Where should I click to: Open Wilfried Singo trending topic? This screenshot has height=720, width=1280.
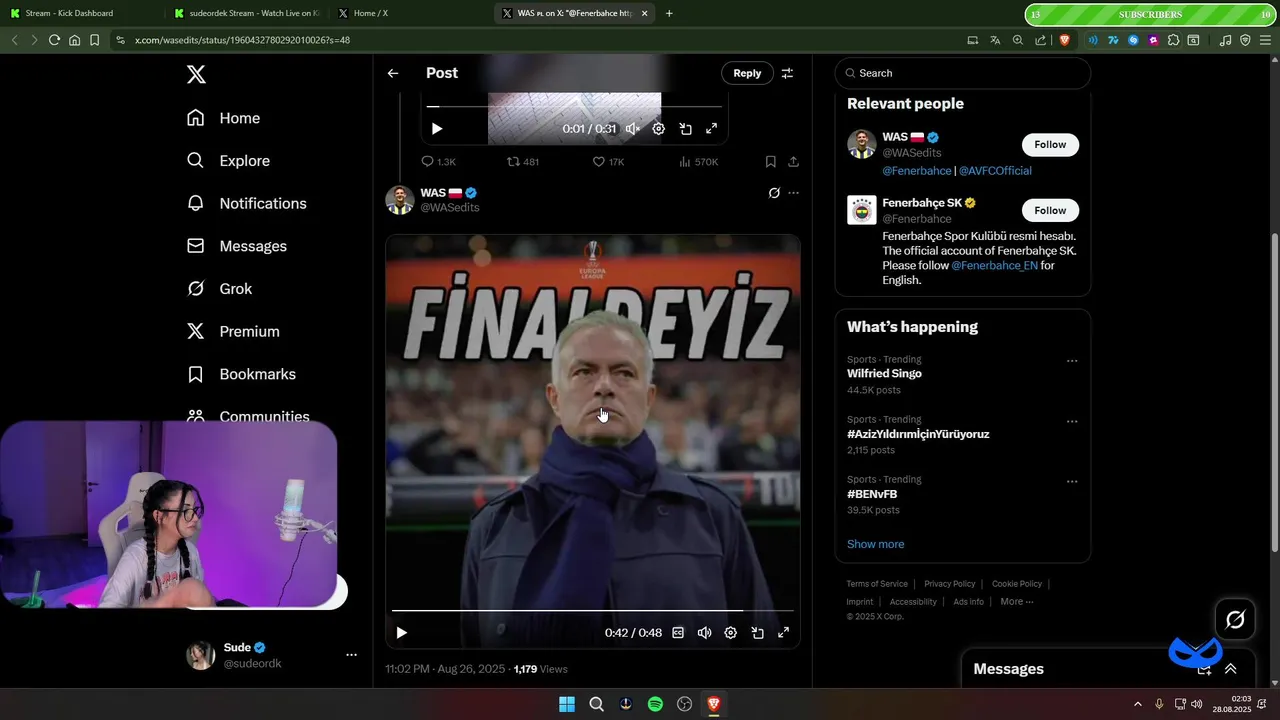click(x=884, y=374)
